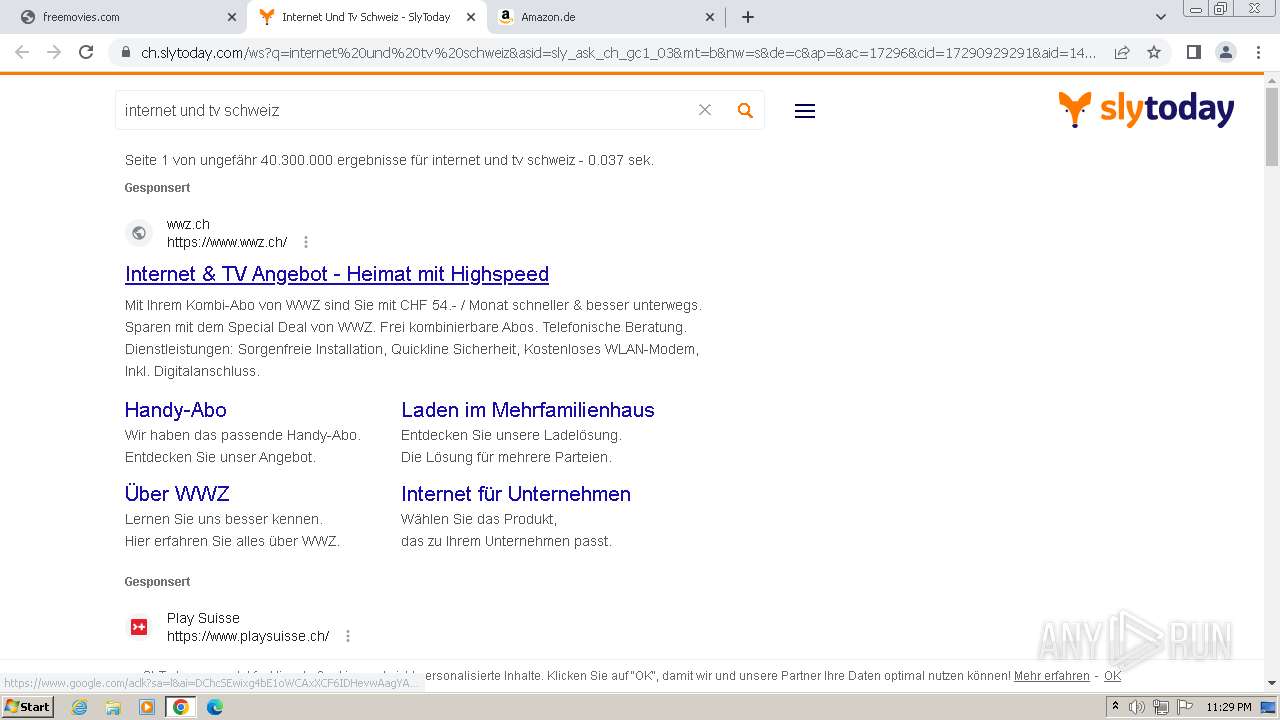The image size is (1280, 720).
Task: Click the share page icon
Action: click(x=1122, y=52)
